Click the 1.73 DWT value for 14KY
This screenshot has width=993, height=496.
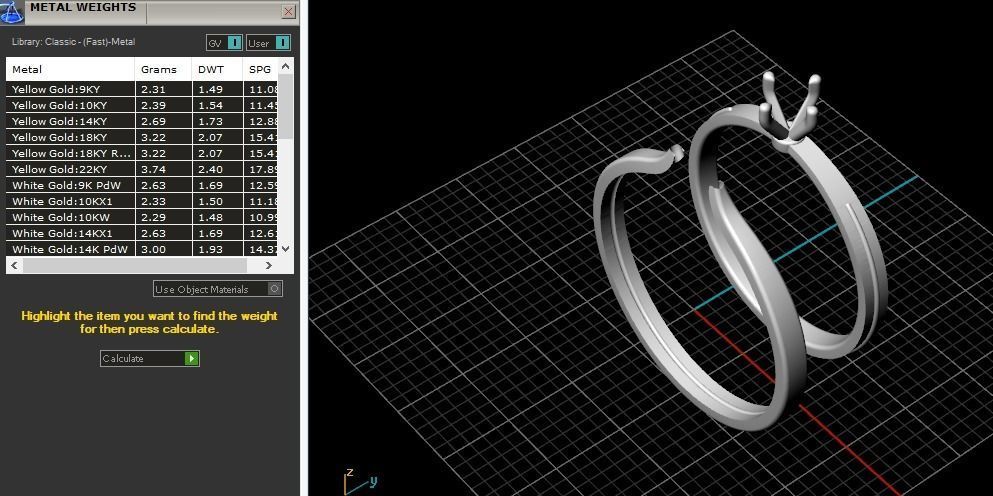210,121
